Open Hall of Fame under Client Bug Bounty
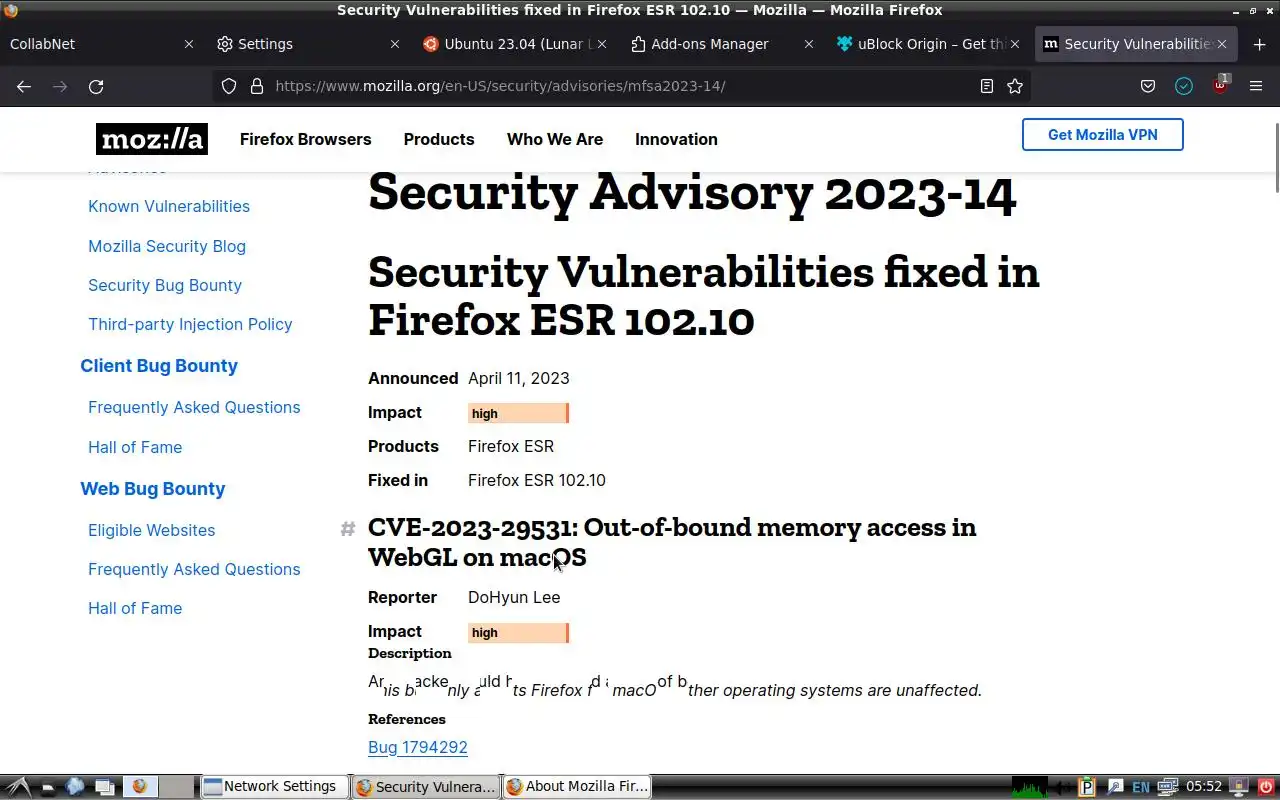1280x800 pixels. click(x=135, y=447)
